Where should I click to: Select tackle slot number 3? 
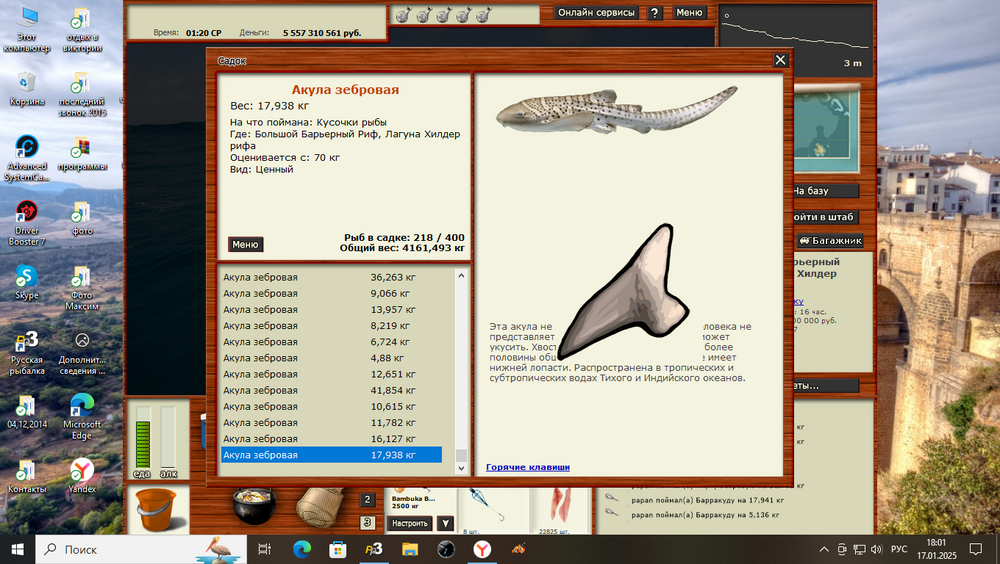(367, 522)
